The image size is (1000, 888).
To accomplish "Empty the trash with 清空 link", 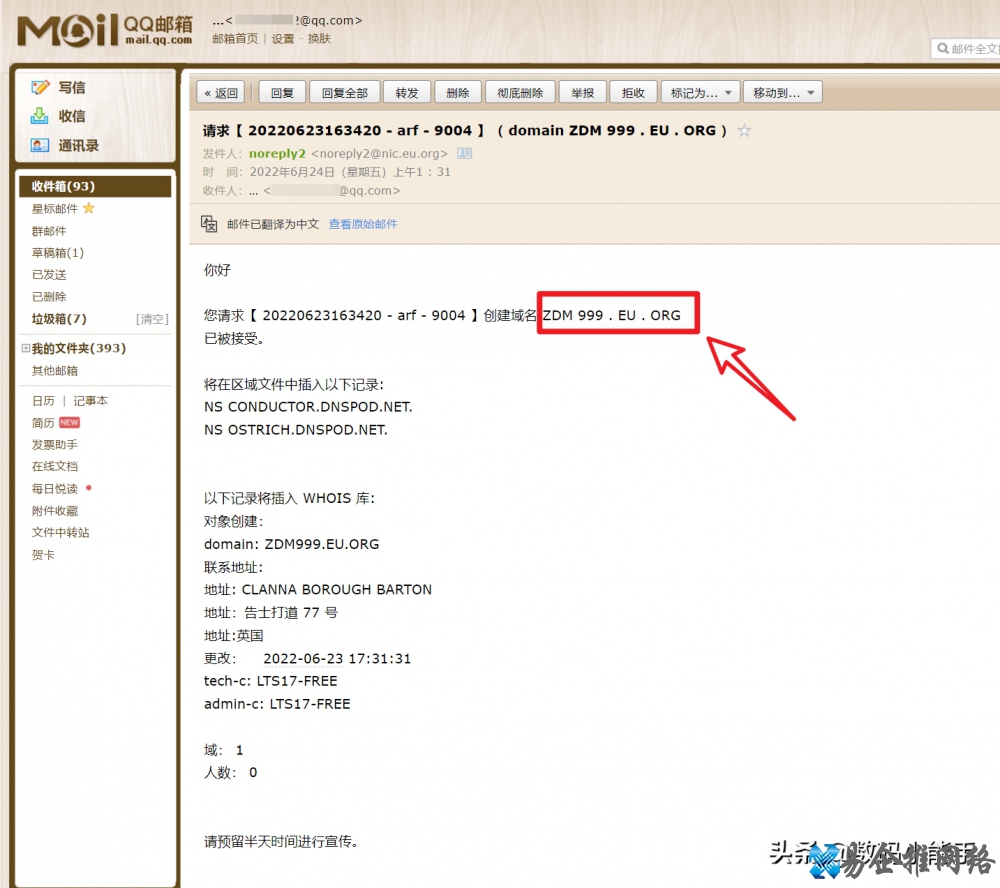I will [x=152, y=318].
